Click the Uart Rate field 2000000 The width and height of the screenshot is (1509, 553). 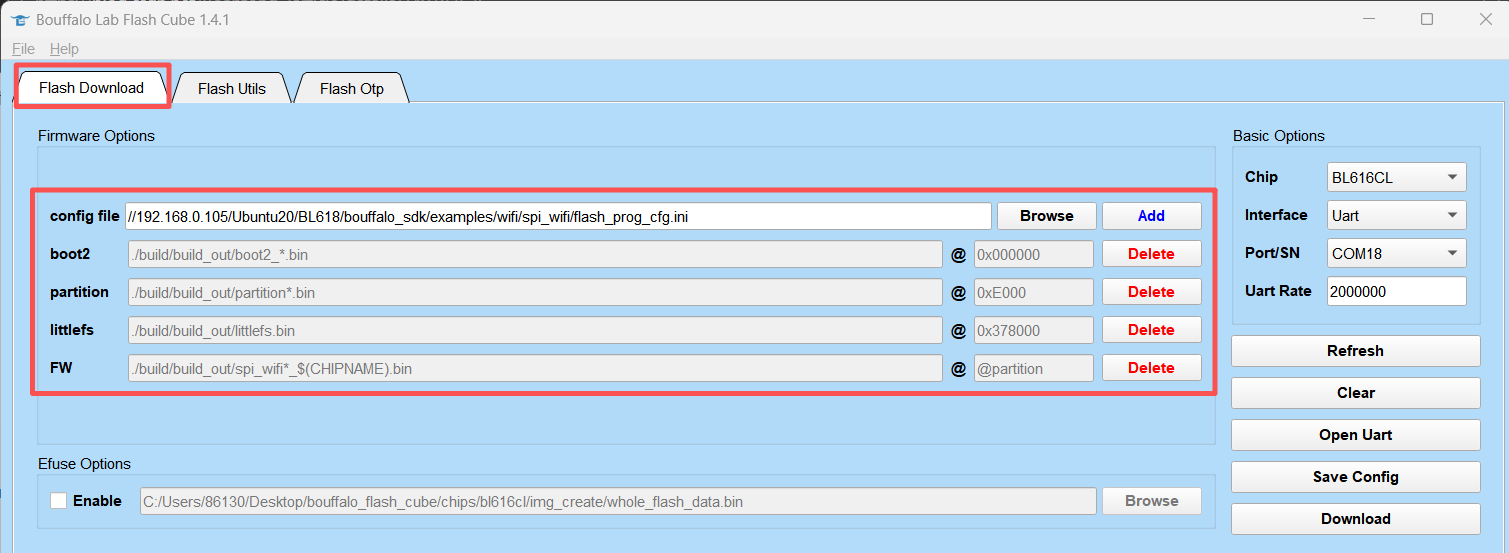pyautogui.click(x=1397, y=291)
